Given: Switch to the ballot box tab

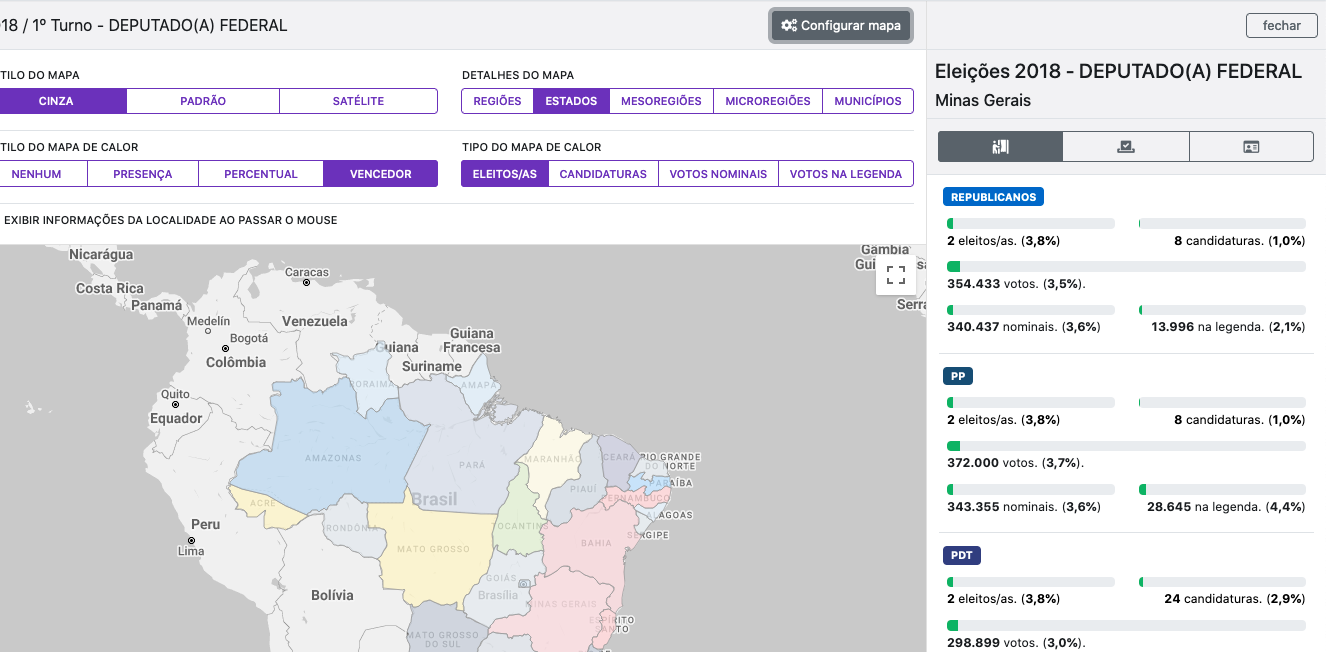Looking at the screenshot, I should coord(1125,146).
